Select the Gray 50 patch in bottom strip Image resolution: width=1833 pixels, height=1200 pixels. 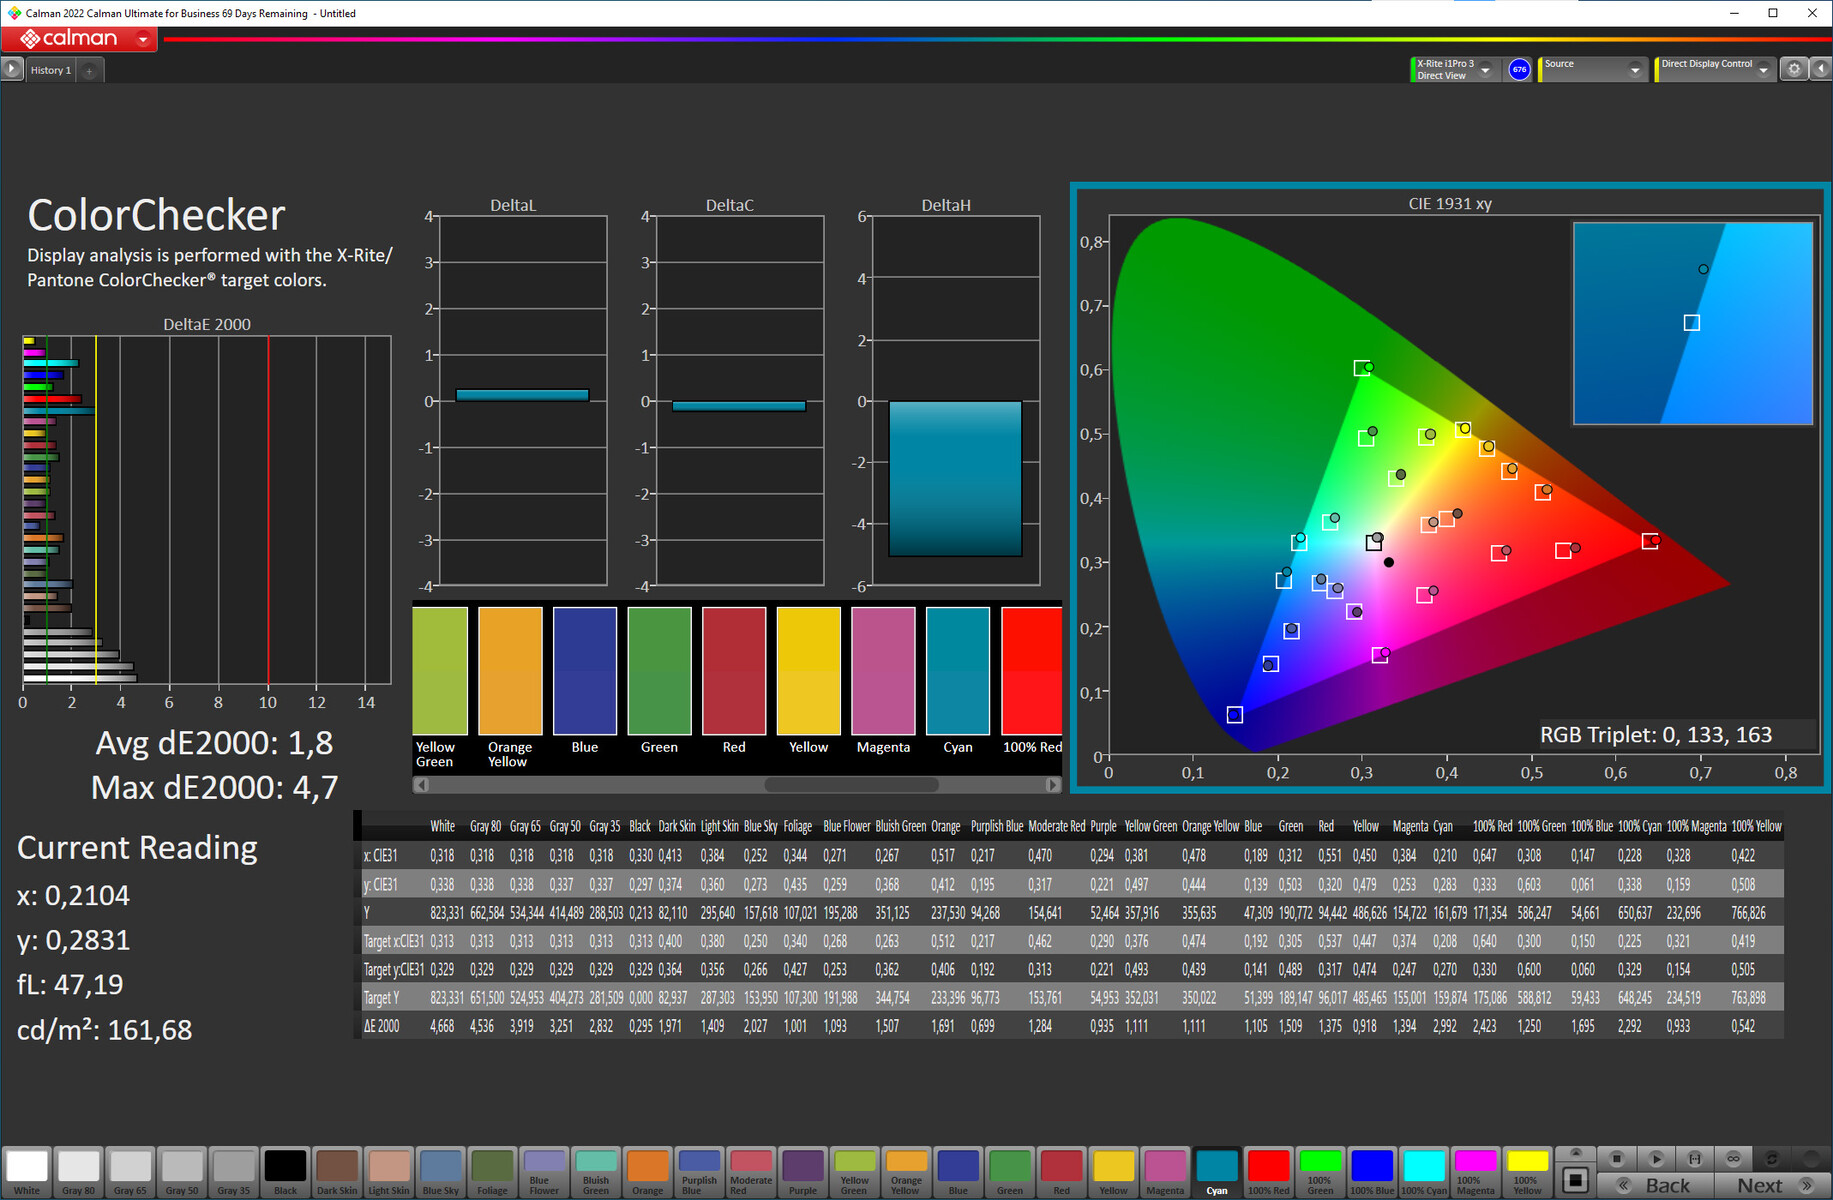point(182,1172)
